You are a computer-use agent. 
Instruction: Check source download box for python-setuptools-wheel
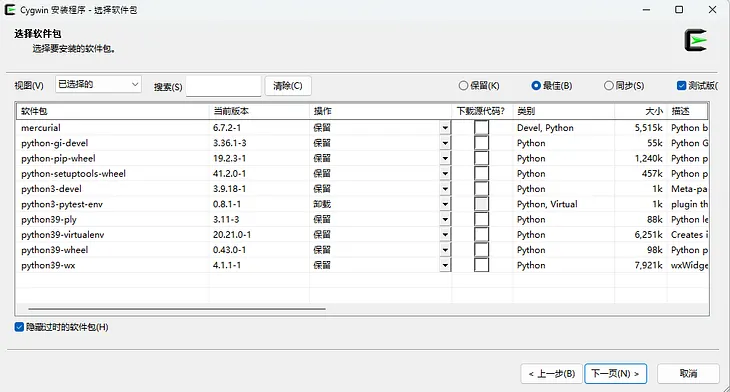(481, 173)
